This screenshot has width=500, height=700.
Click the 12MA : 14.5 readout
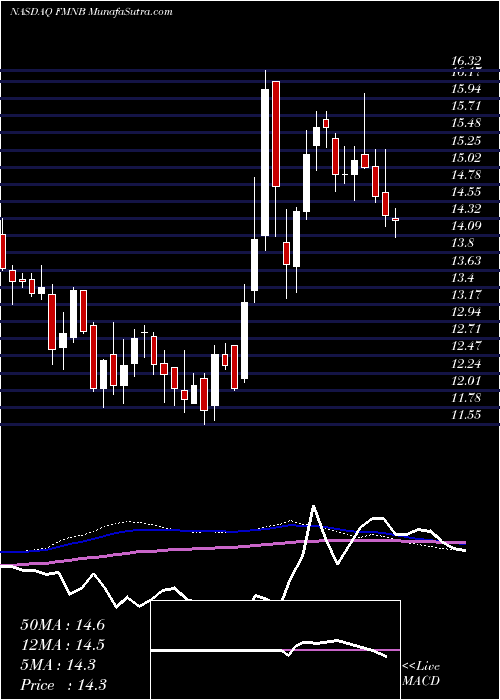coord(62,645)
